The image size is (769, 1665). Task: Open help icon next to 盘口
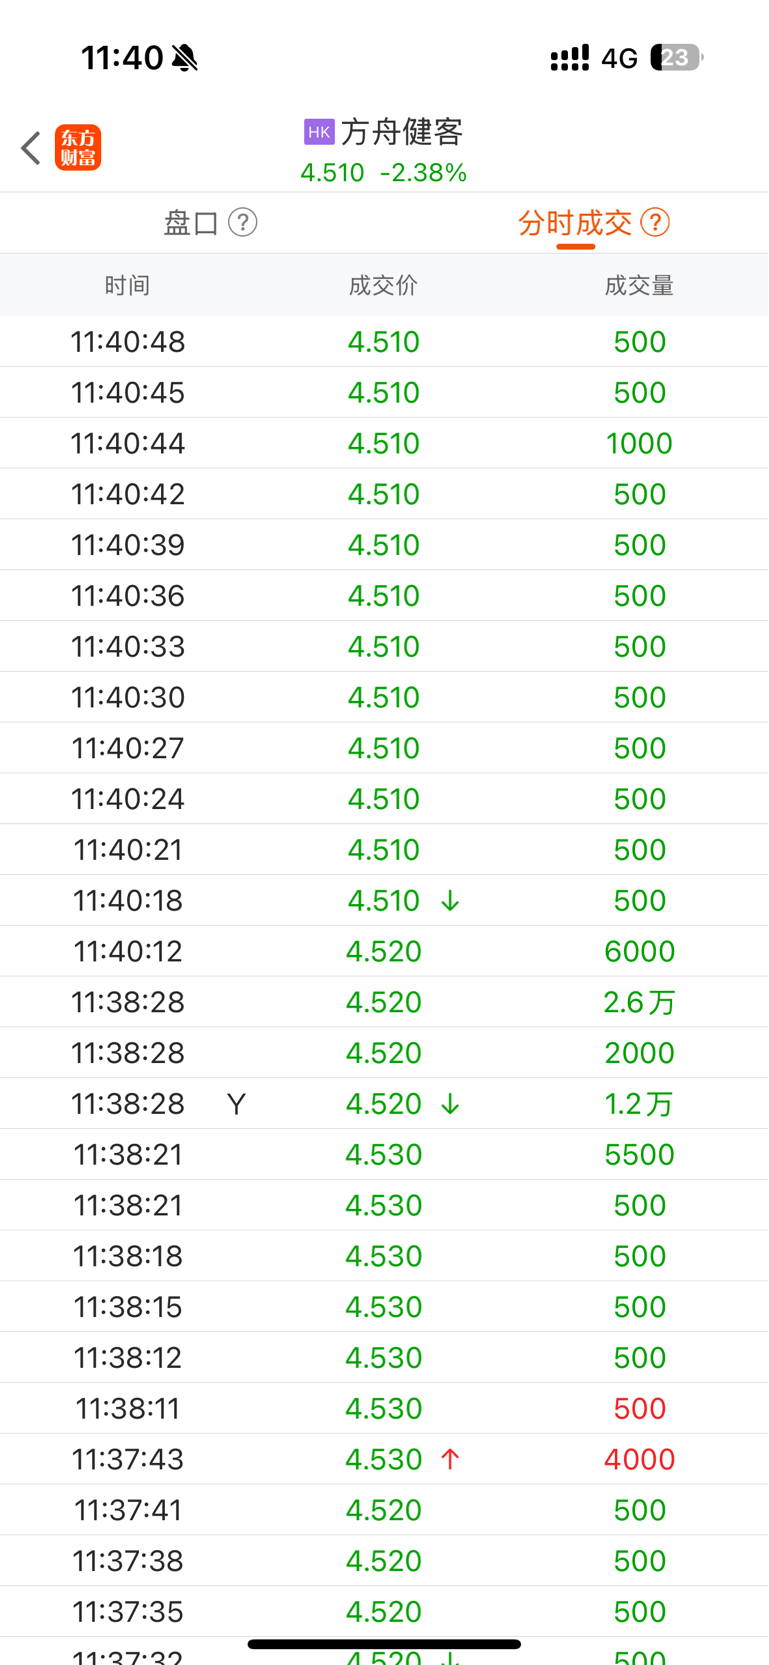(x=243, y=222)
